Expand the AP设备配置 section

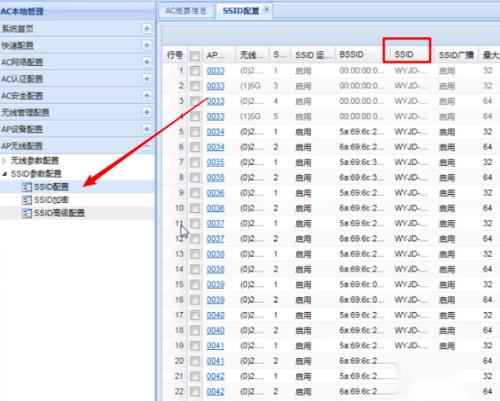click(146, 129)
